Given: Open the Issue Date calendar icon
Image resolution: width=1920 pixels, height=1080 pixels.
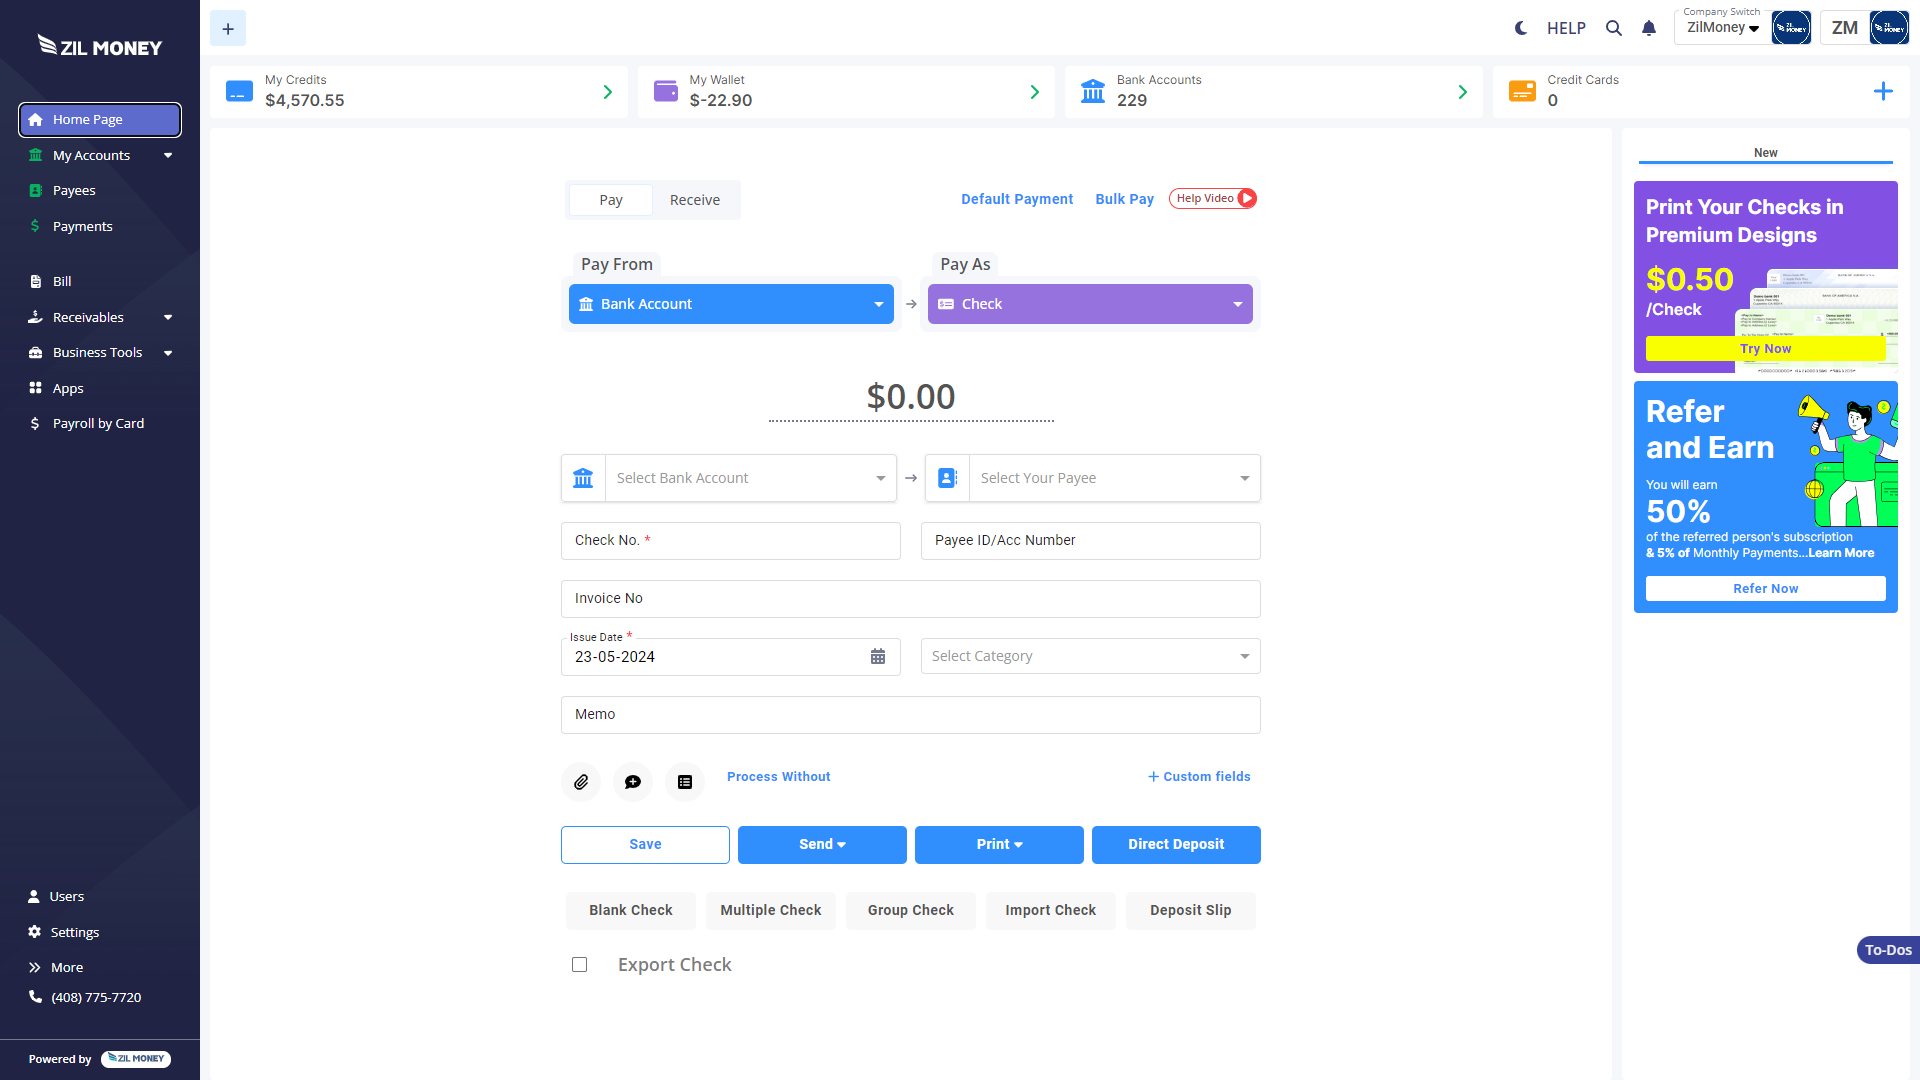Looking at the screenshot, I should click(878, 657).
